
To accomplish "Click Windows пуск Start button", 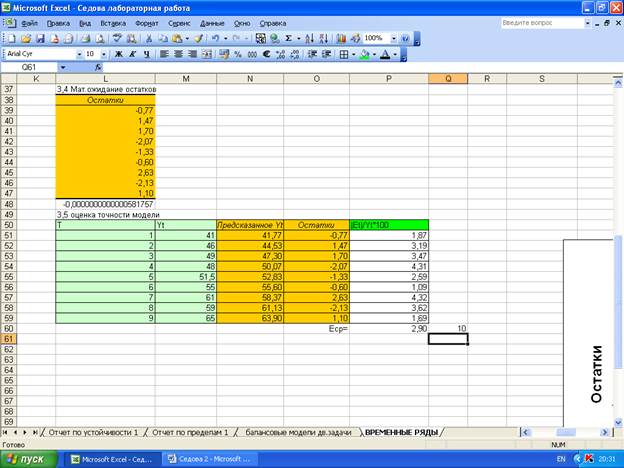I will click(29, 459).
